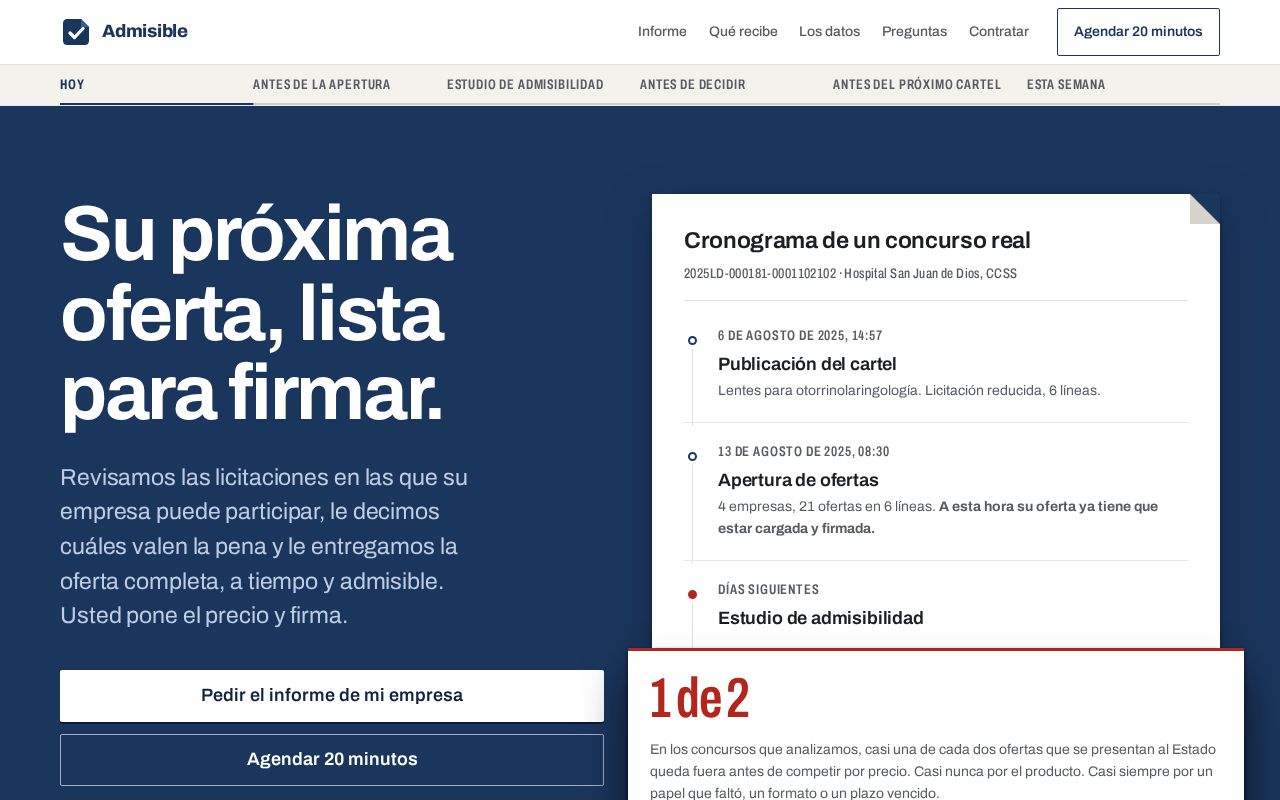Image resolution: width=1280 pixels, height=800 pixels.
Task: Click the Su próxima oferta headline
Action: [x=257, y=314]
